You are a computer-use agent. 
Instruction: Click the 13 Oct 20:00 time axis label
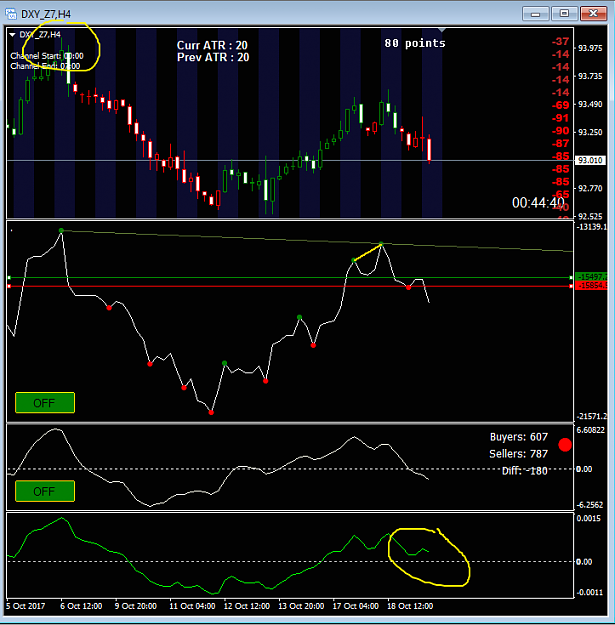point(301,606)
